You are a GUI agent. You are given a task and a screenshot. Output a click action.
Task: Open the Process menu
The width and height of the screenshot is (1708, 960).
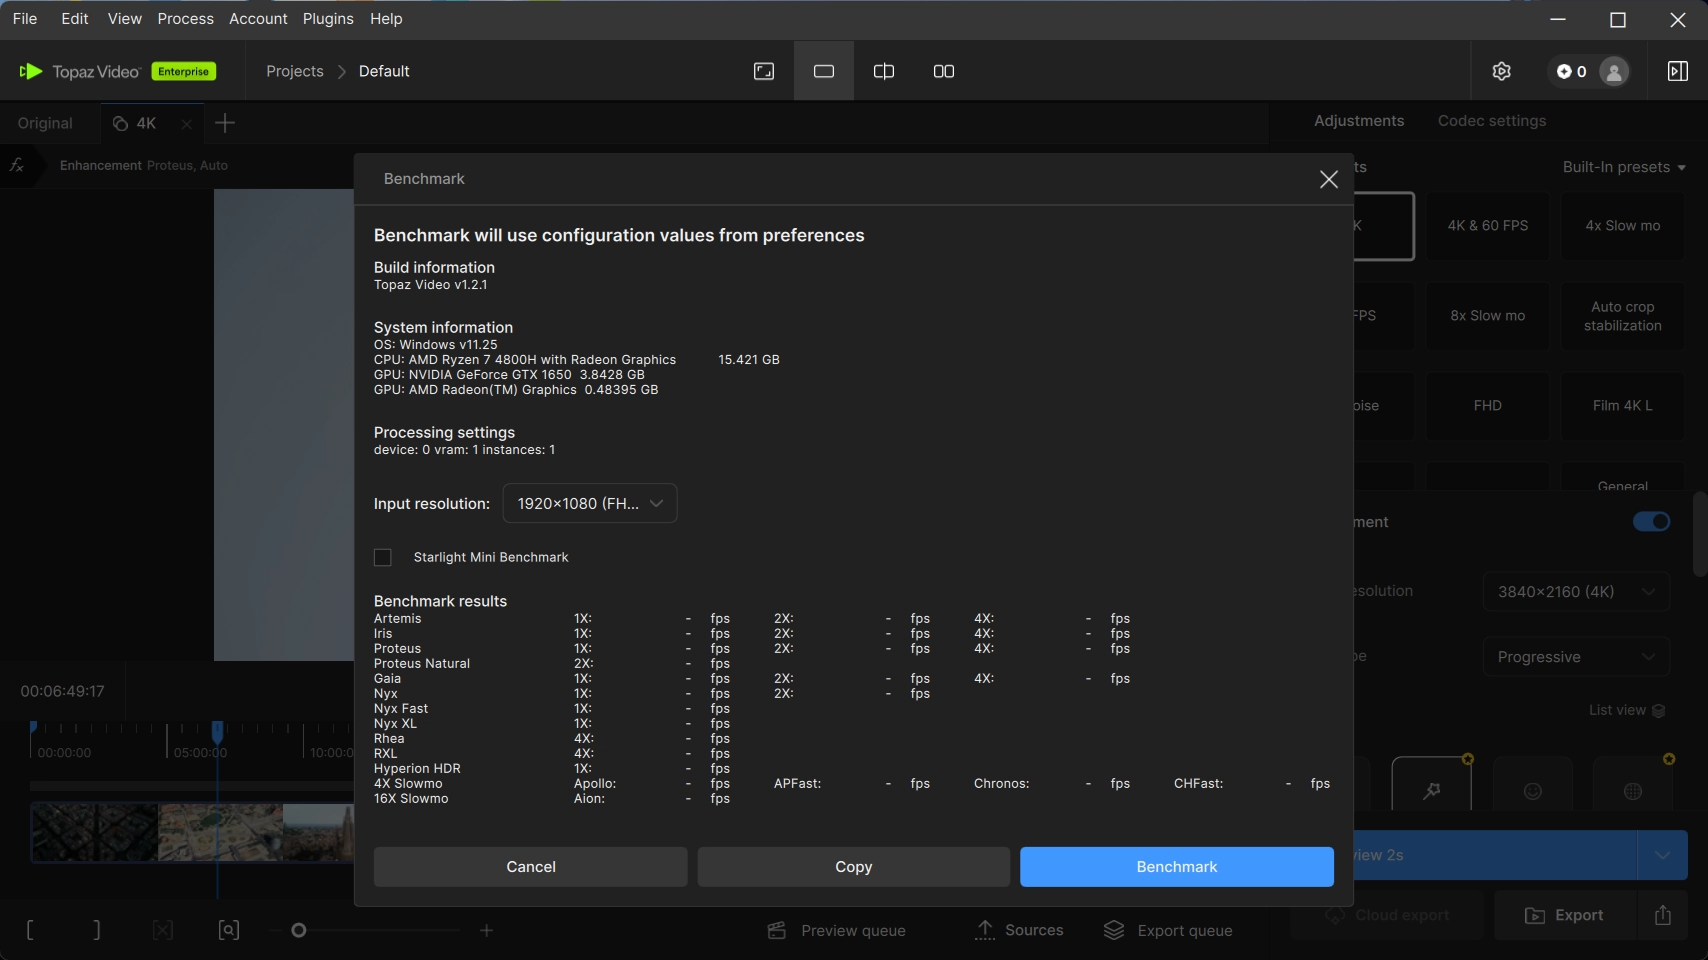[185, 19]
